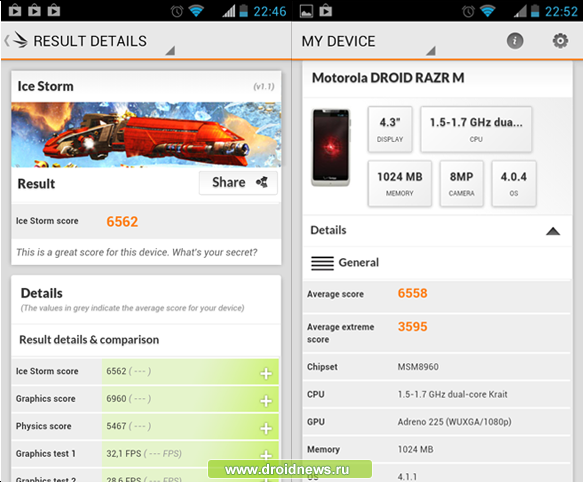Tap the first Play Store notification icon

click(x=15, y=10)
